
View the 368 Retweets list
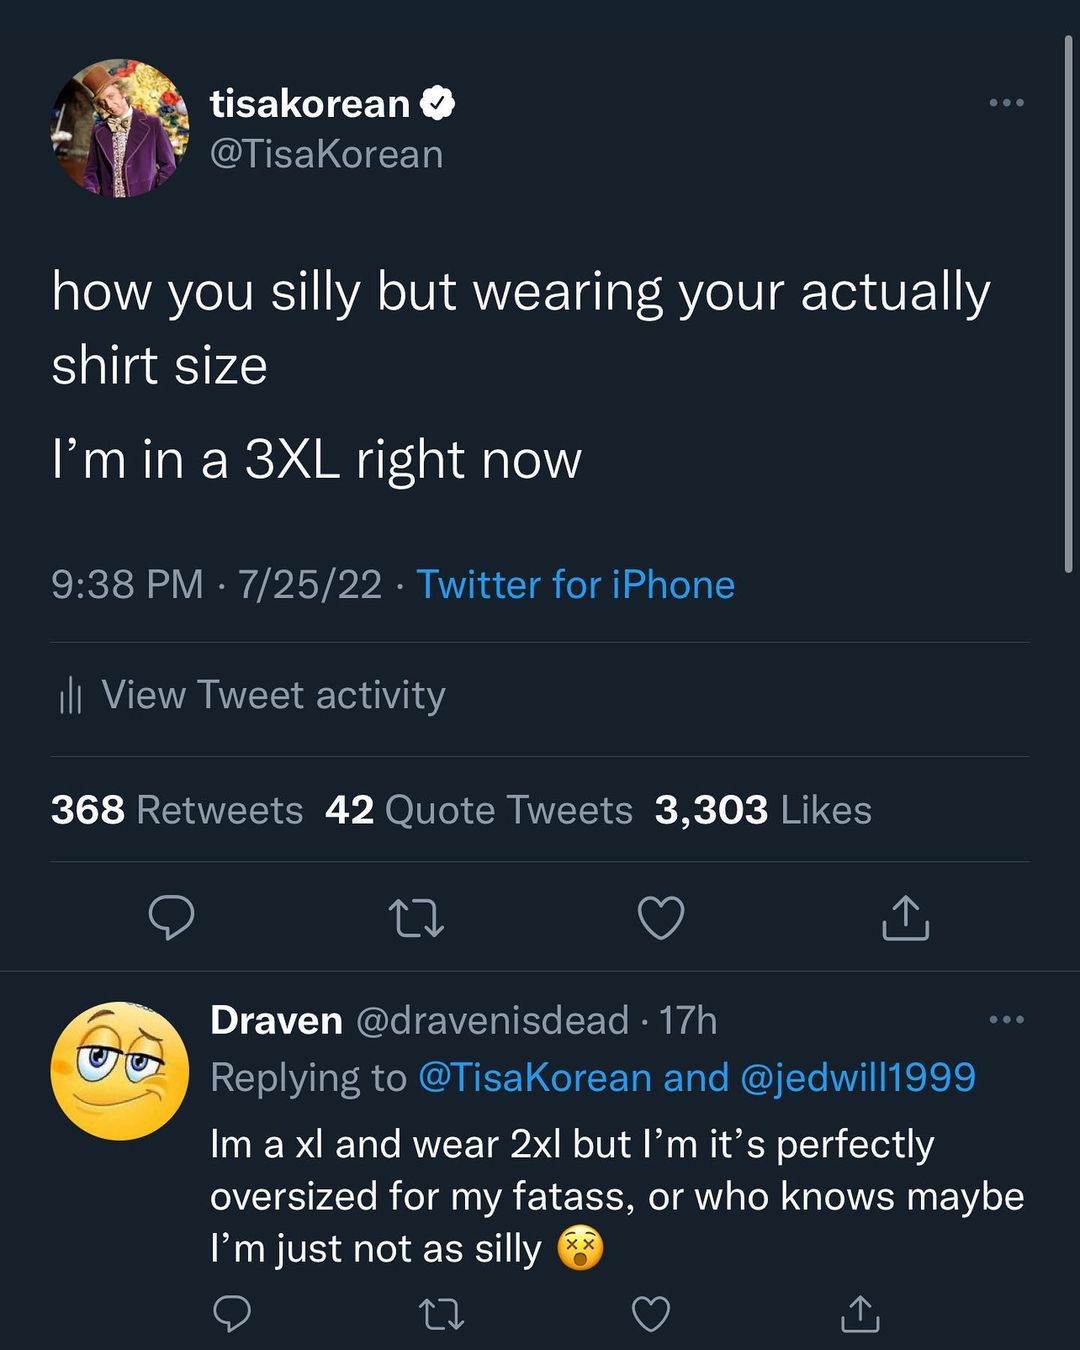pyautogui.click(x=177, y=810)
